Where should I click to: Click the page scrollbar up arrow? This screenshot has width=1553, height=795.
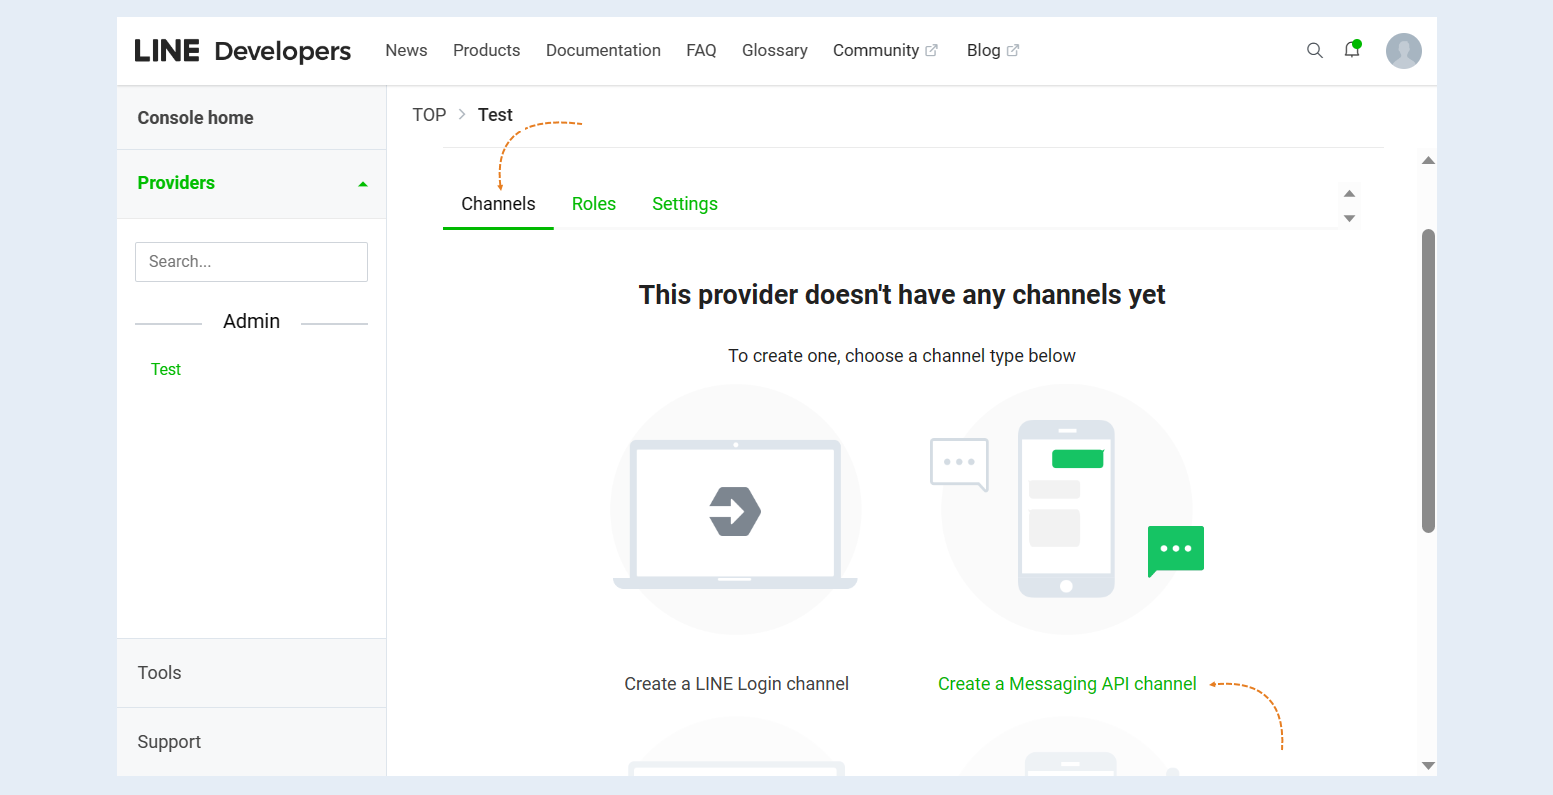[1428, 161]
